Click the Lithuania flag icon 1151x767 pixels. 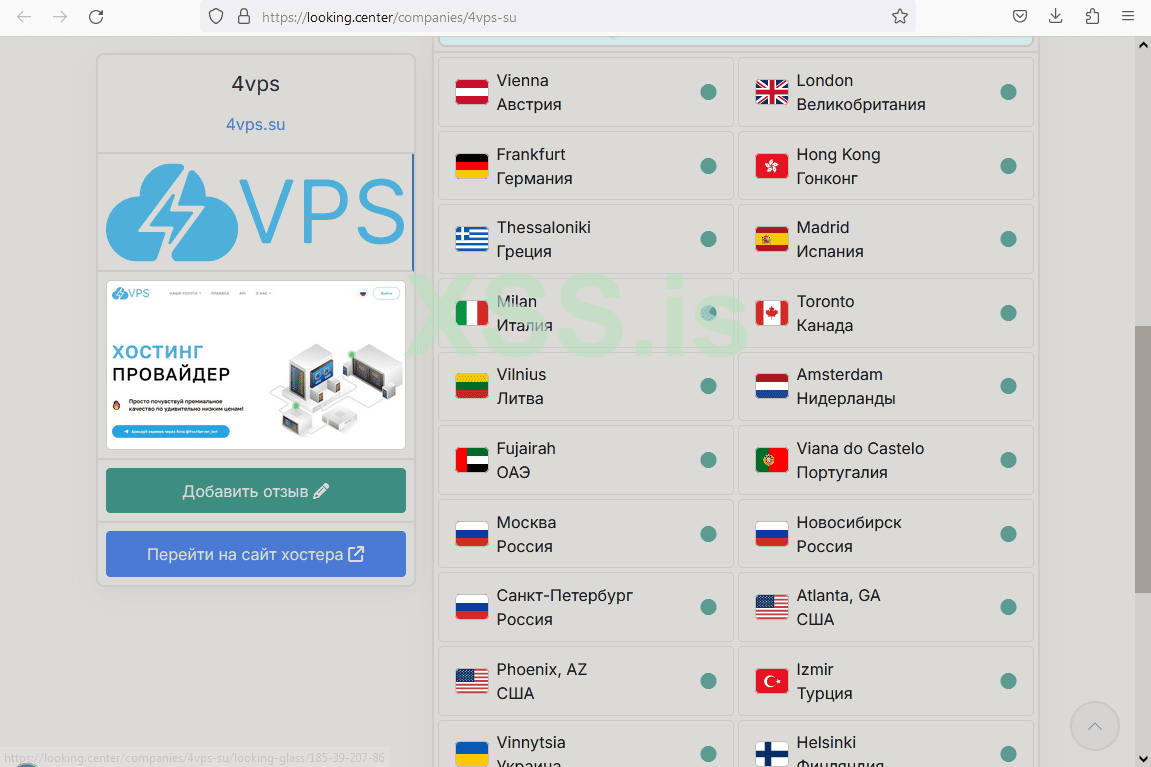[471, 386]
